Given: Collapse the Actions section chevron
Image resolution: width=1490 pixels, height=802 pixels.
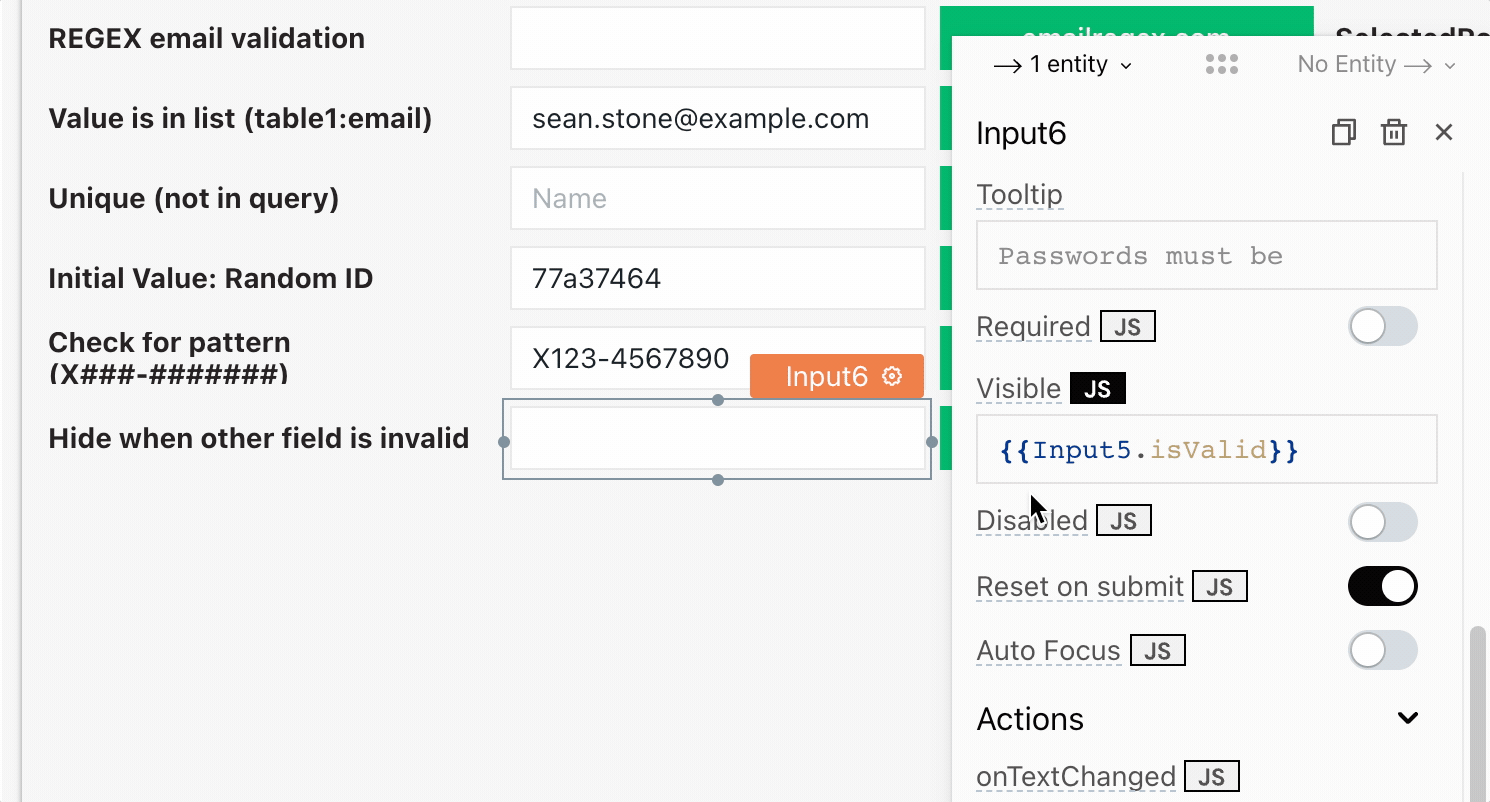Looking at the screenshot, I should (x=1408, y=718).
